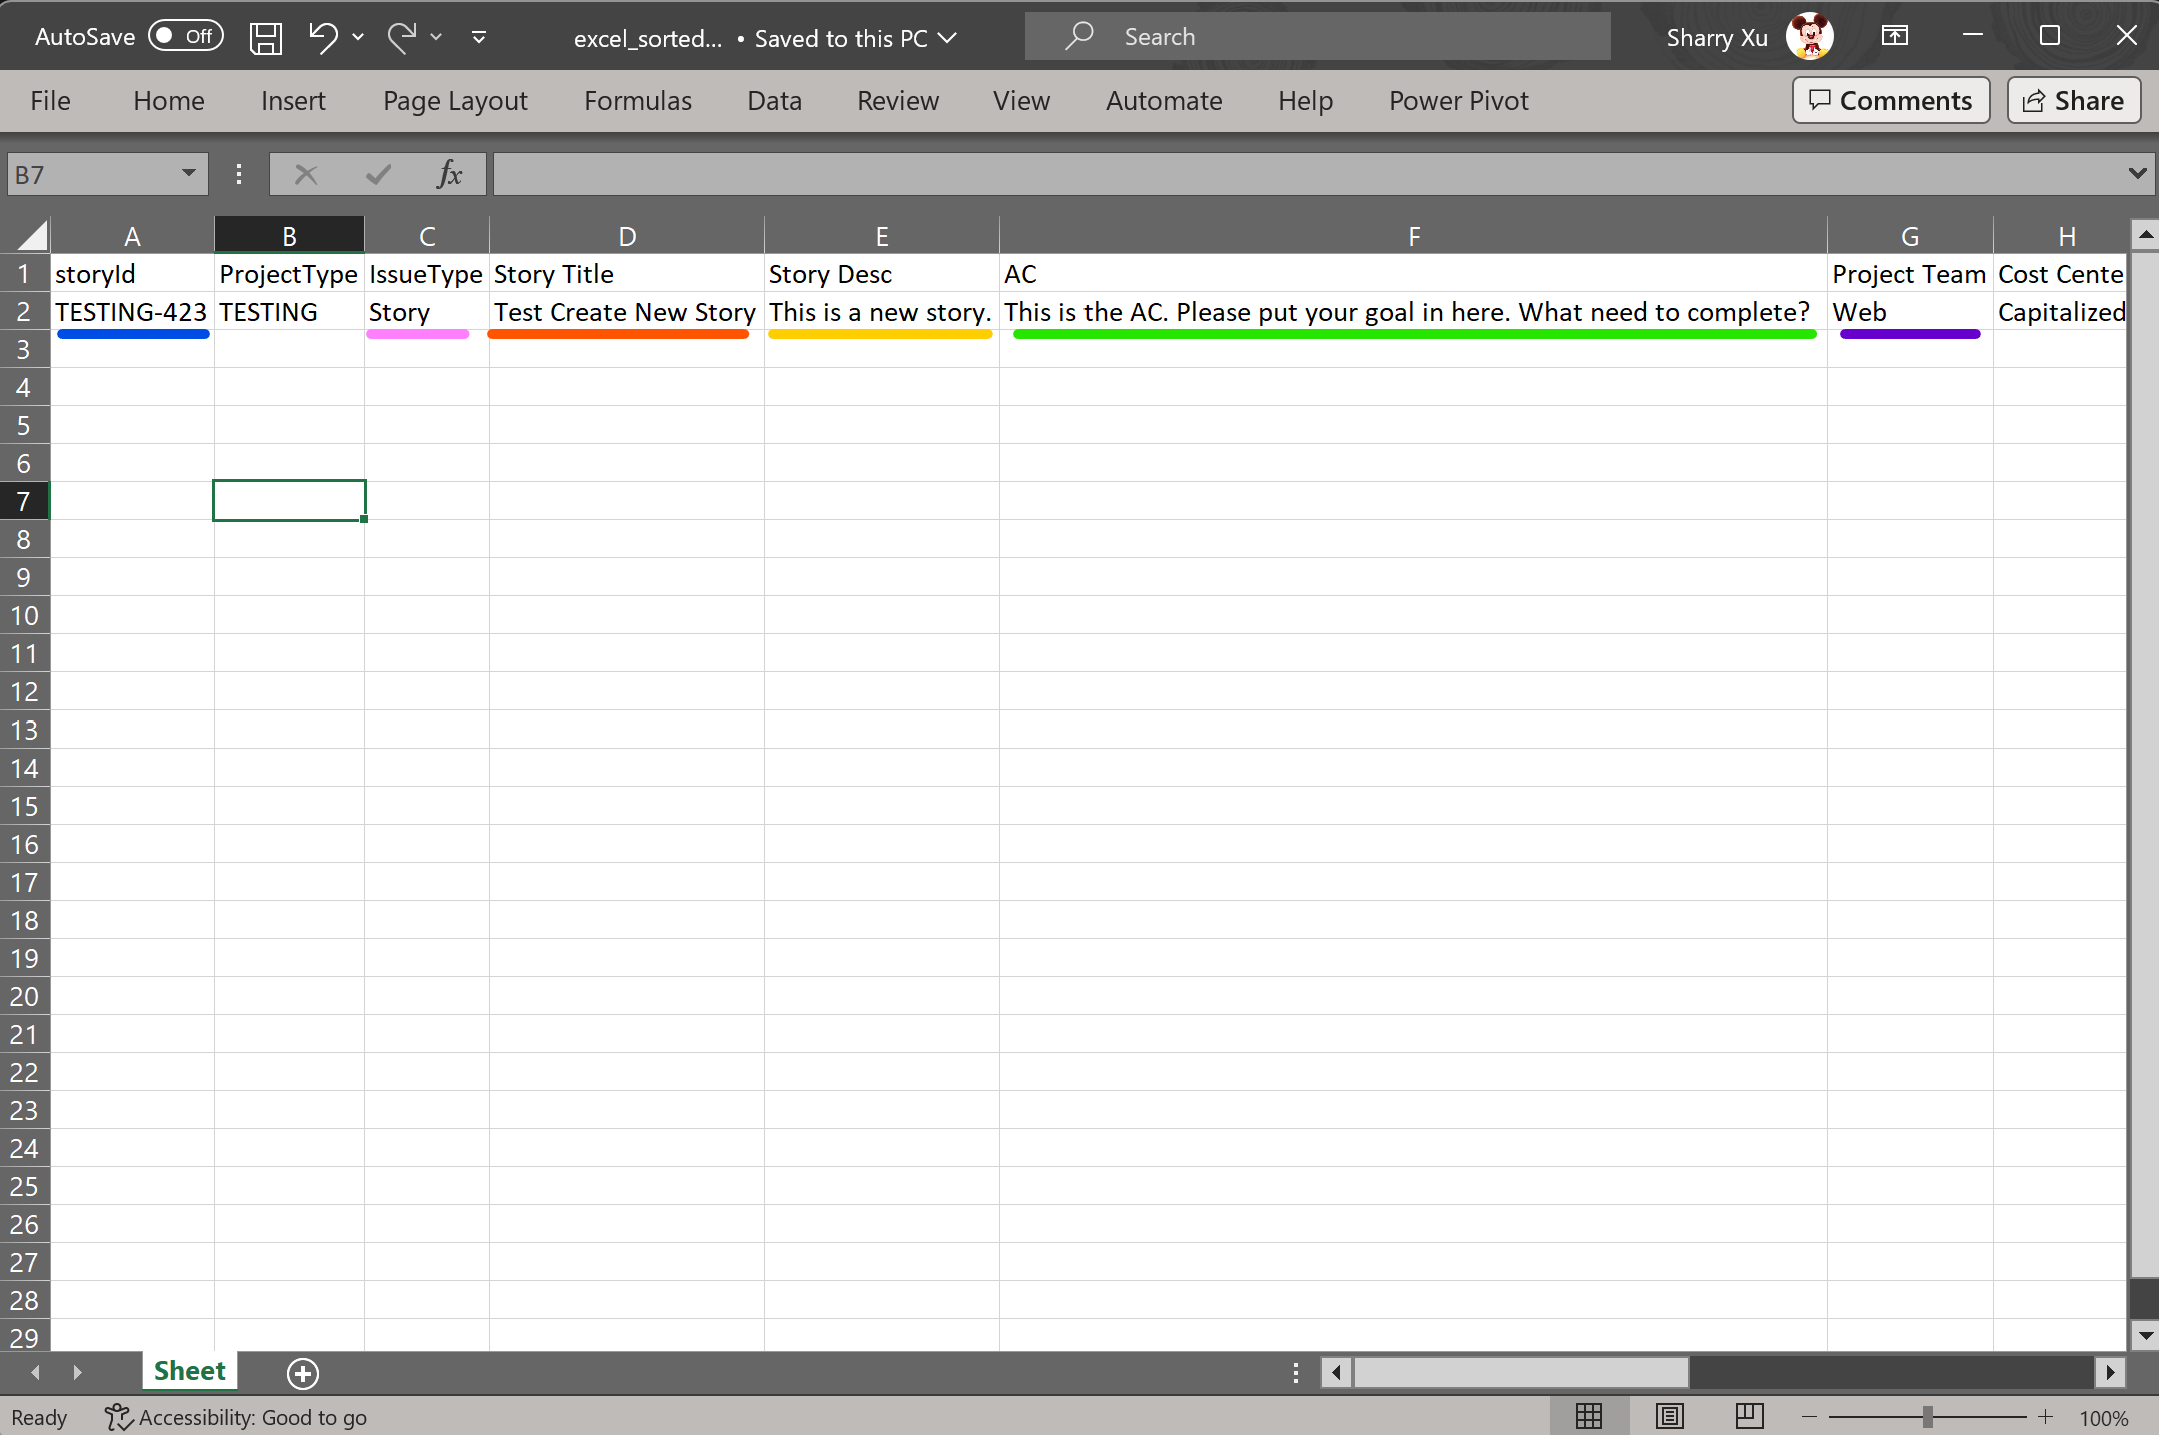Viewport: 2160px width, 1436px height.
Task: Click the New Sheet plus icon
Action: [303, 1373]
